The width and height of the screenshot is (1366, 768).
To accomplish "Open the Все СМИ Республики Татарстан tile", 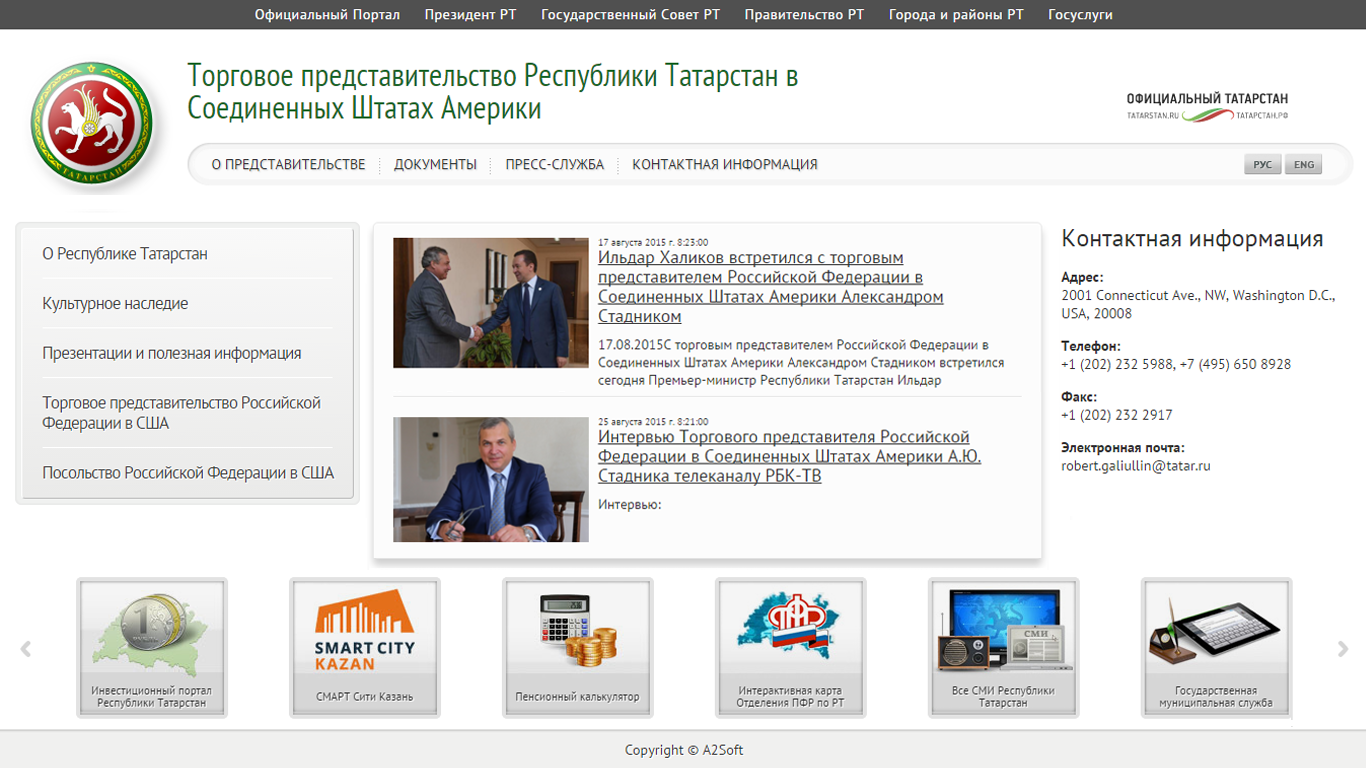I will (1003, 647).
